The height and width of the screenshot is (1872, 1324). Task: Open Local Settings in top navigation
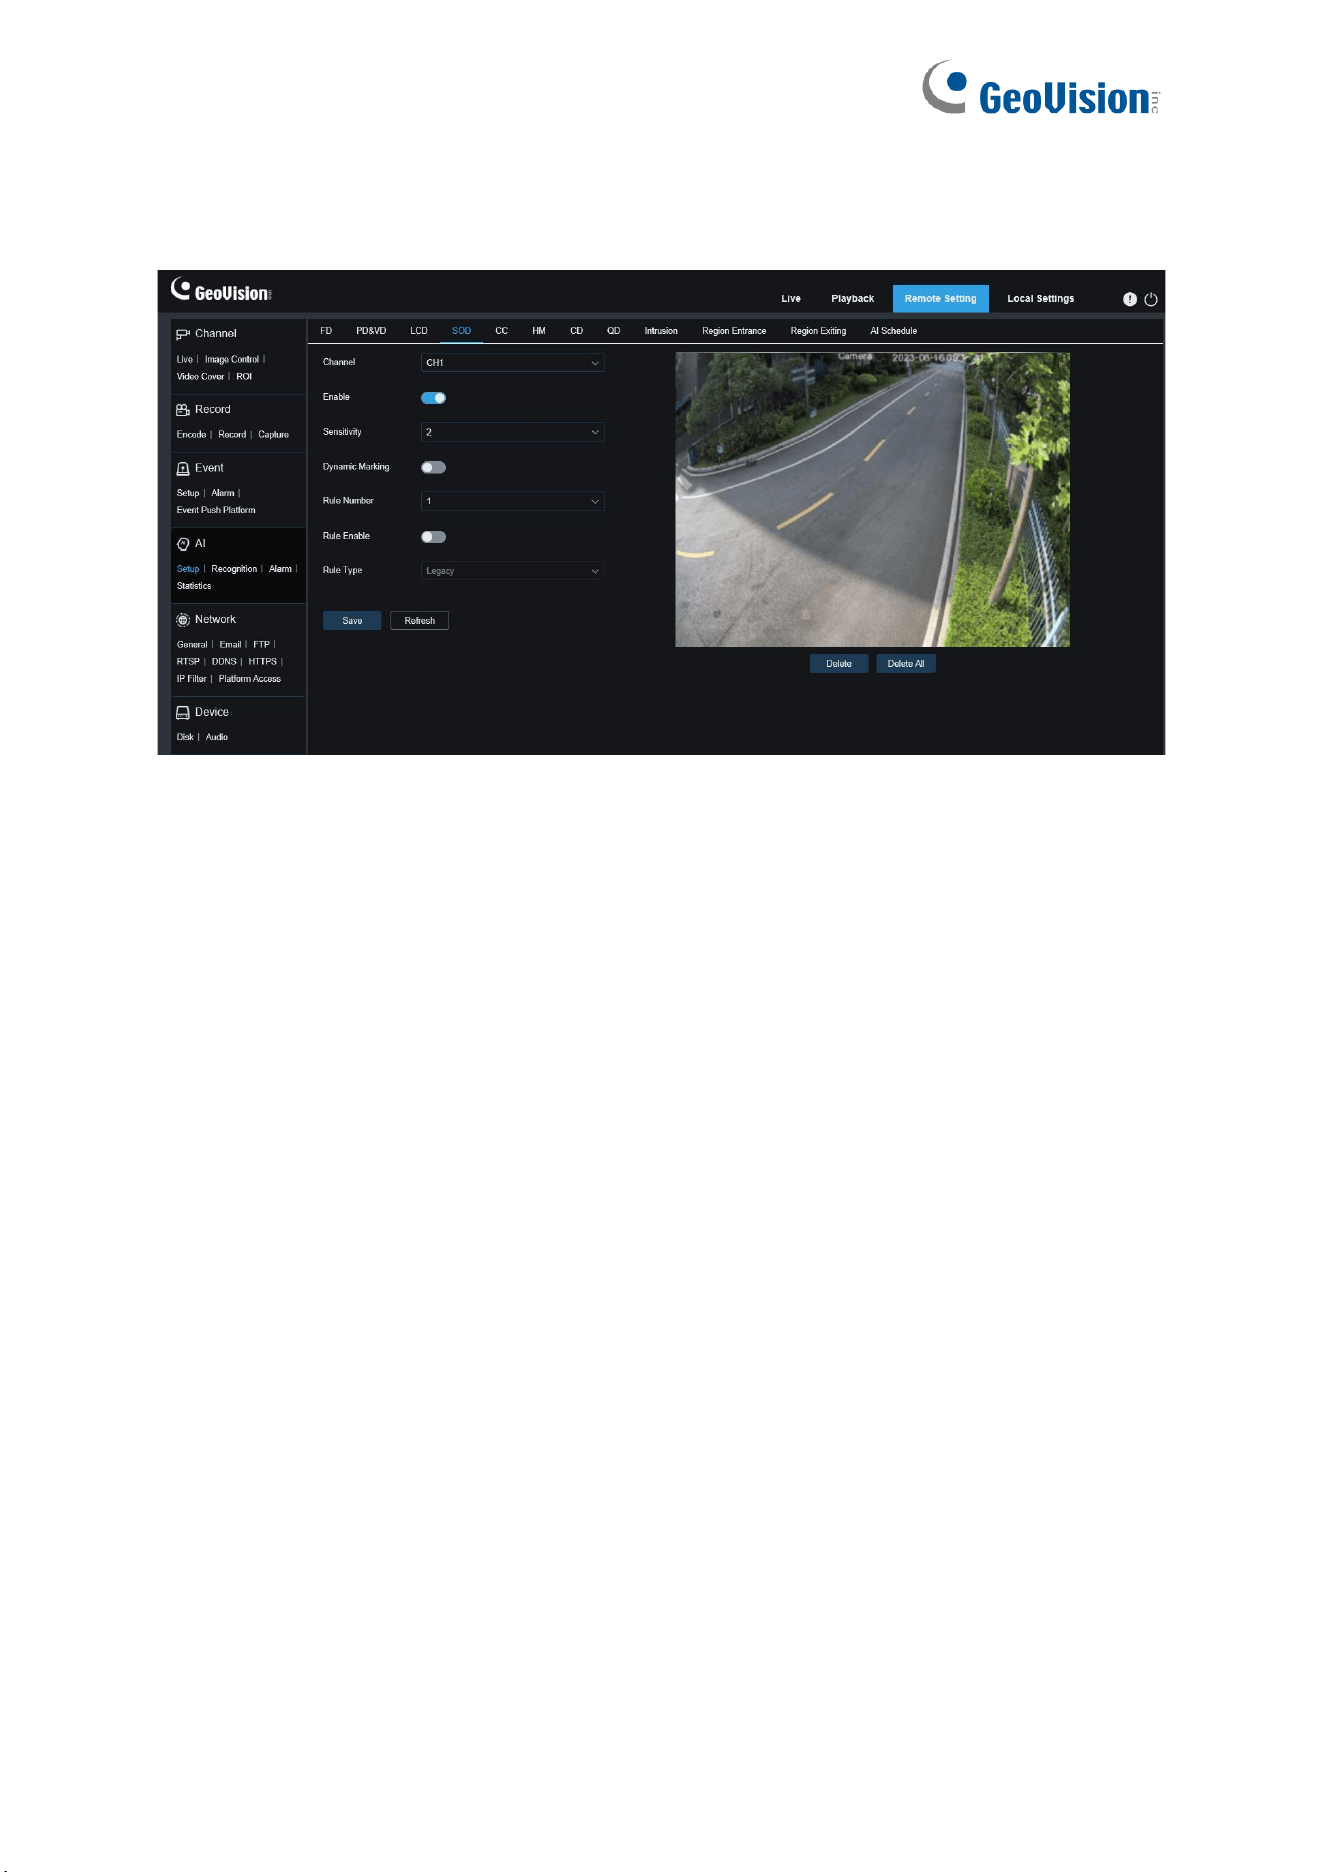1041,299
